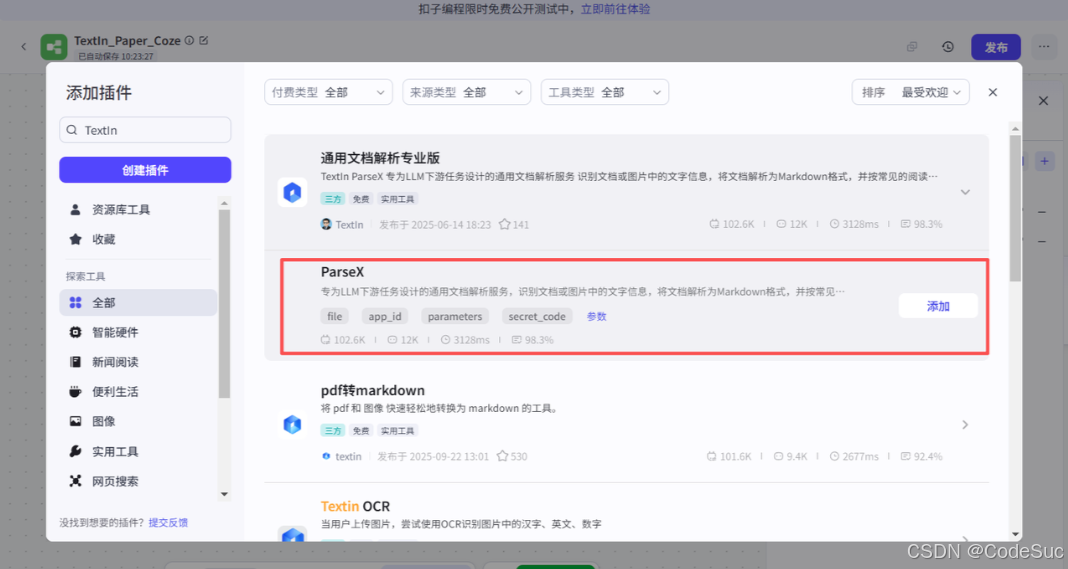Click the TextIn search field

145,130
